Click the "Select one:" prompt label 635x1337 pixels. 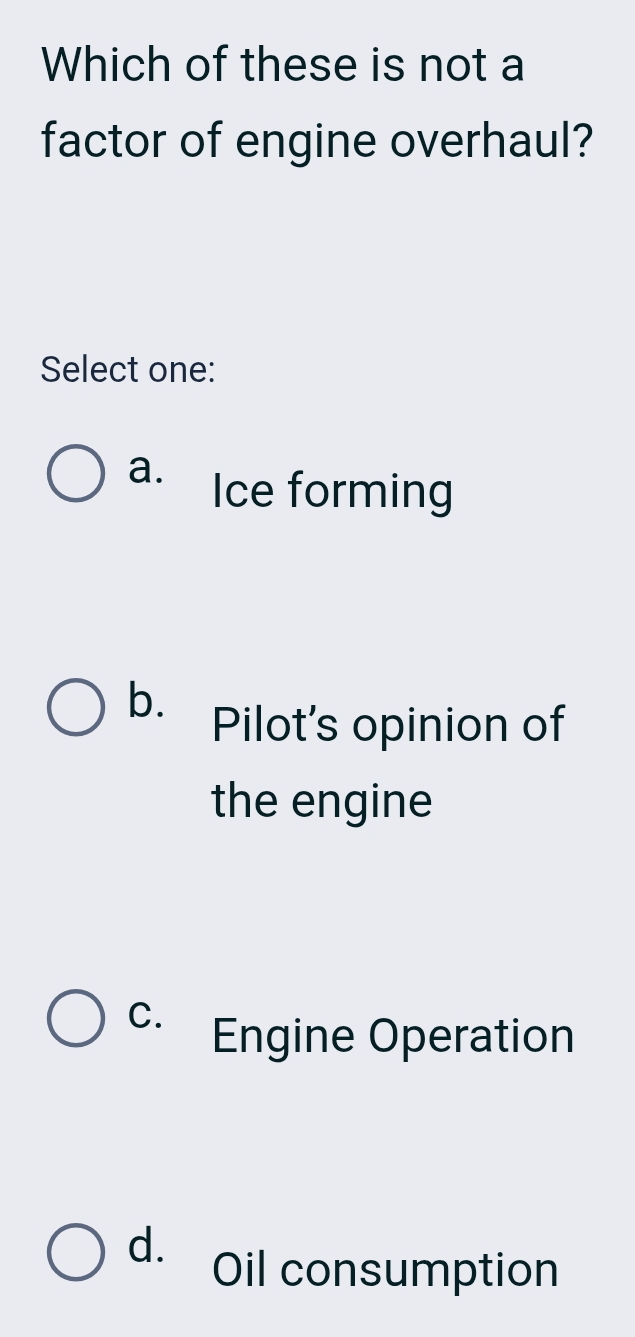(x=128, y=370)
